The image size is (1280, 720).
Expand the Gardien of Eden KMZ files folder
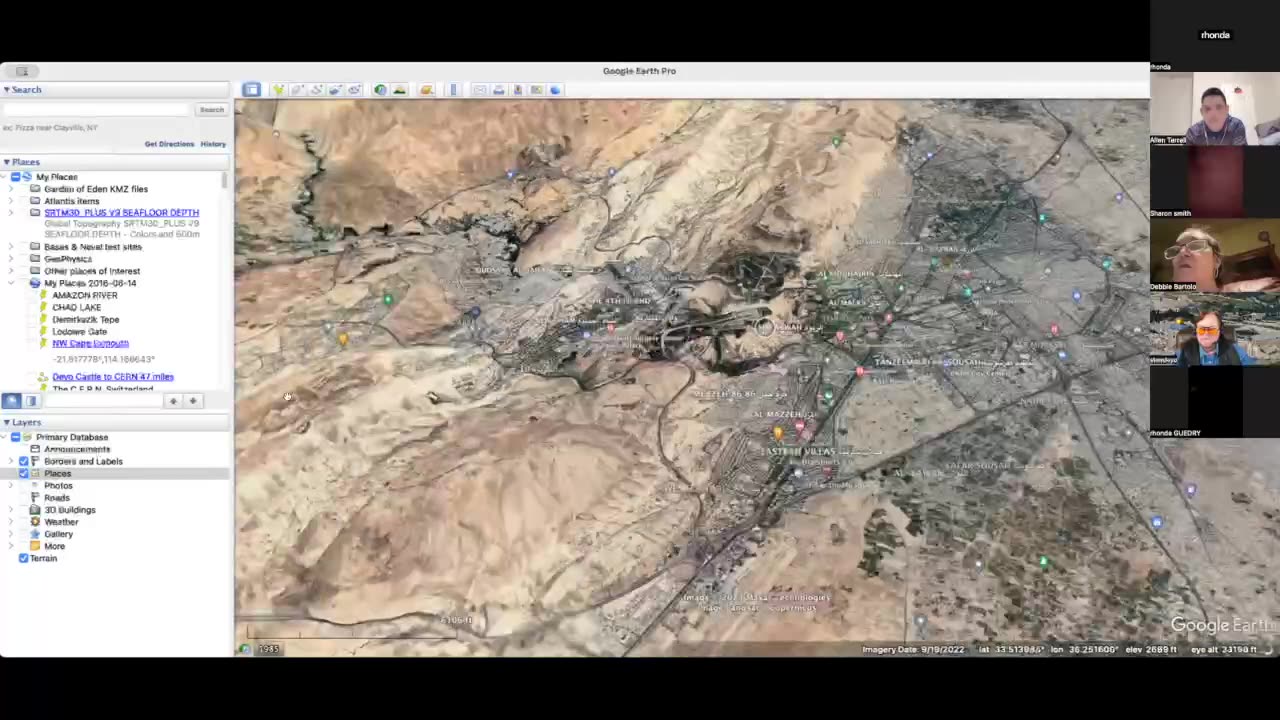tap(11, 189)
